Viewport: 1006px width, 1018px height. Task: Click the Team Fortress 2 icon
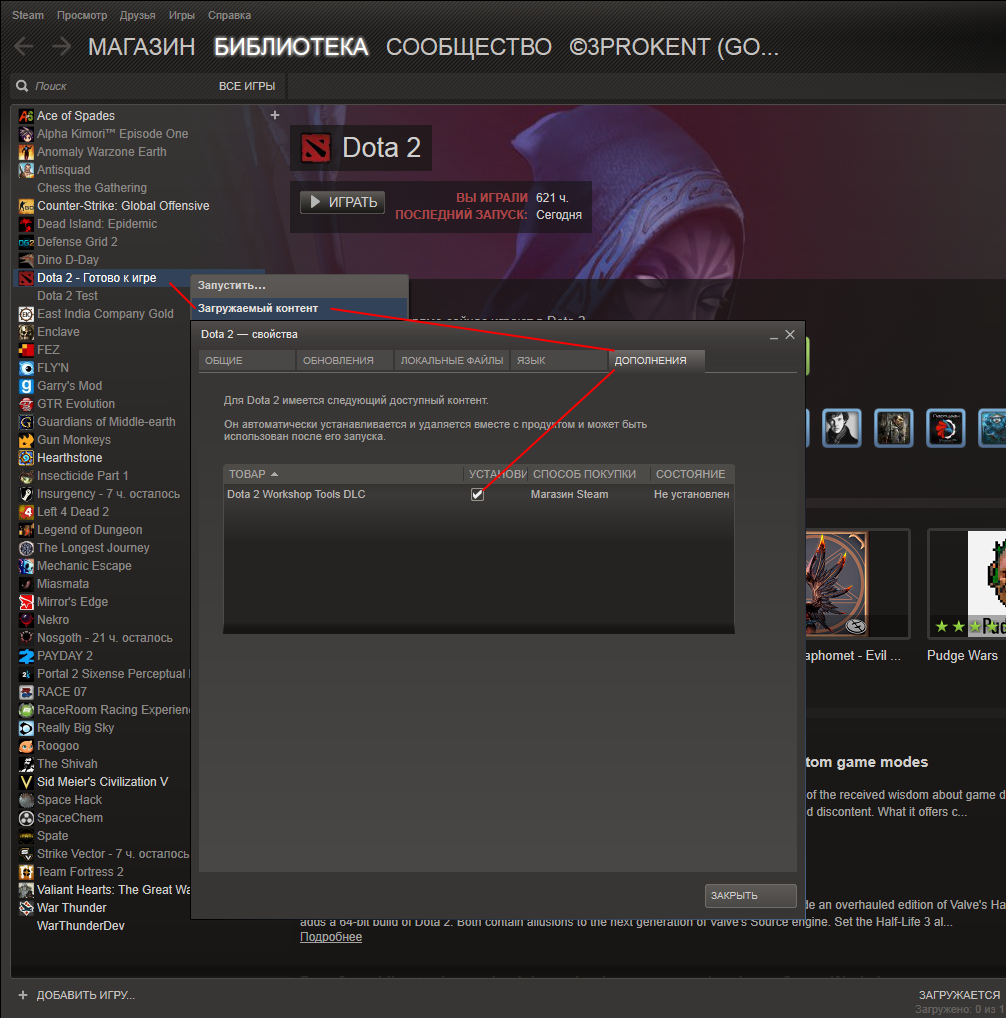(26, 872)
